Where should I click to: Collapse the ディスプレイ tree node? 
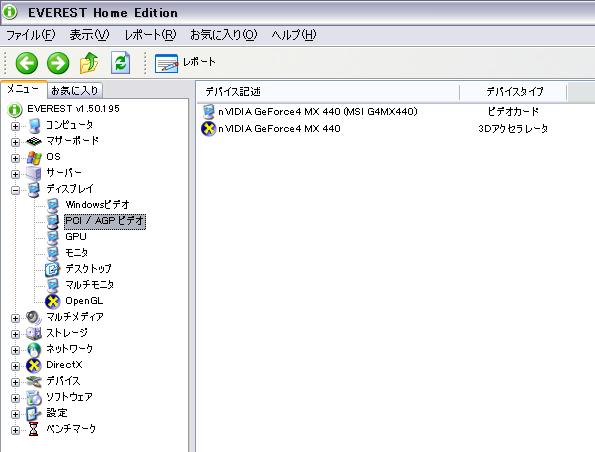(x=15, y=190)
